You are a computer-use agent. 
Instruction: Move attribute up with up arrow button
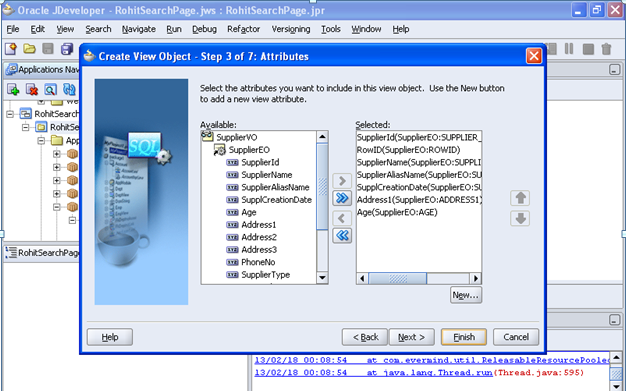coord(520,198)
